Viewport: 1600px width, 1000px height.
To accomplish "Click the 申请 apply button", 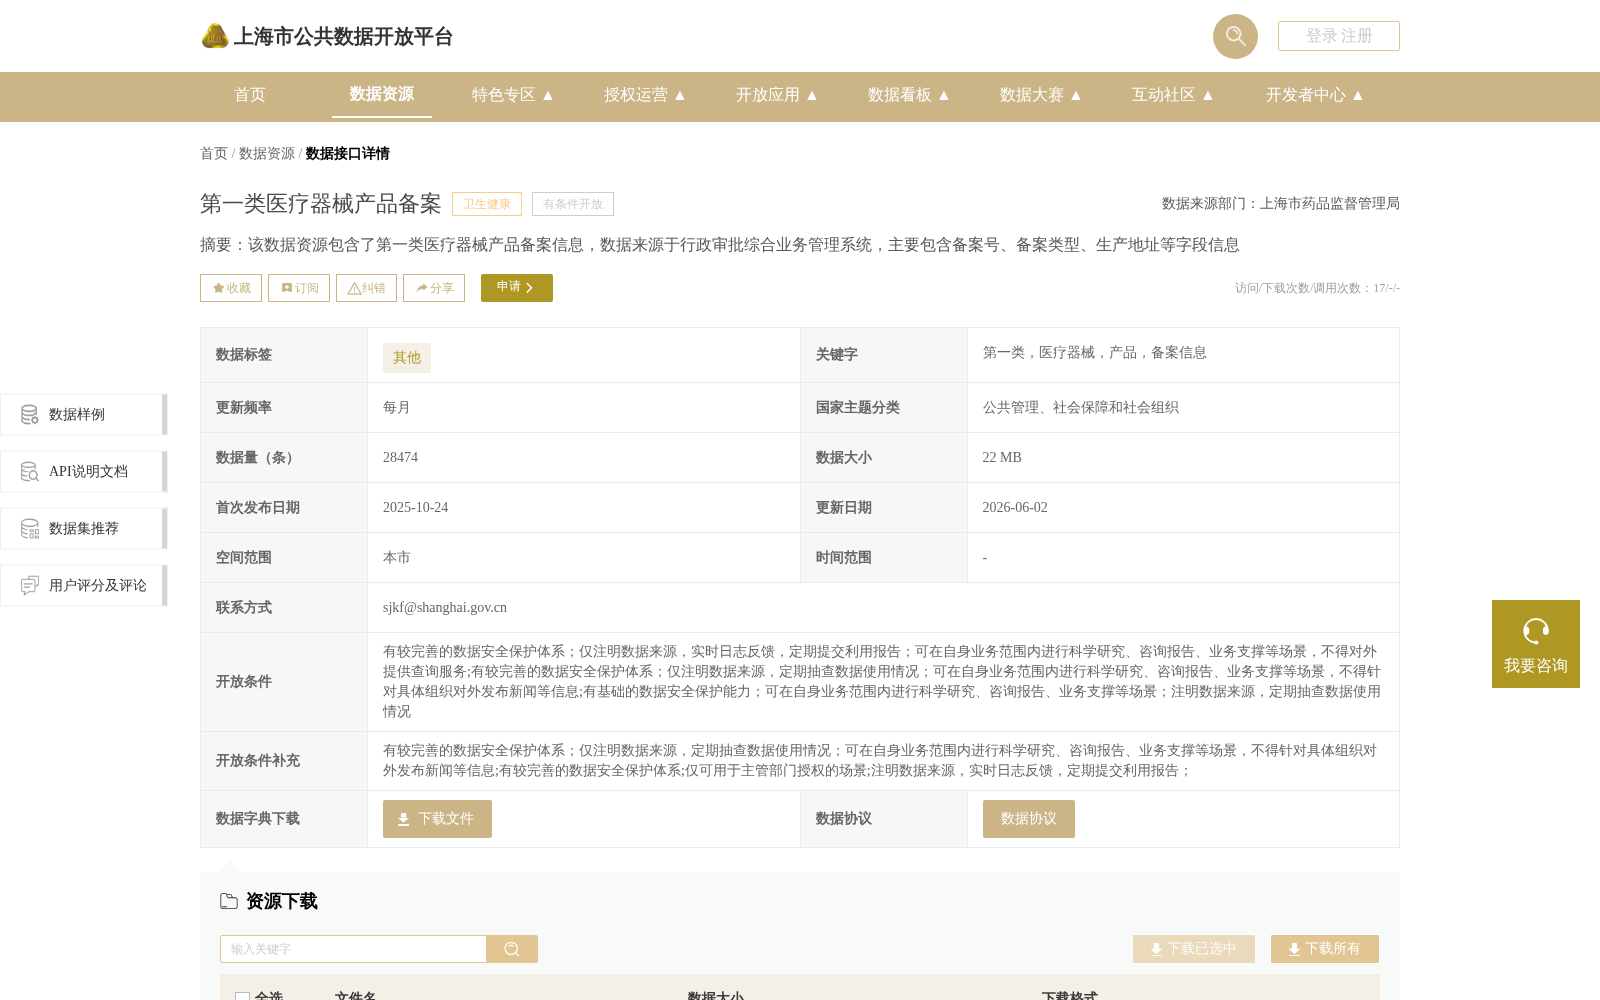I will point(517,288).
